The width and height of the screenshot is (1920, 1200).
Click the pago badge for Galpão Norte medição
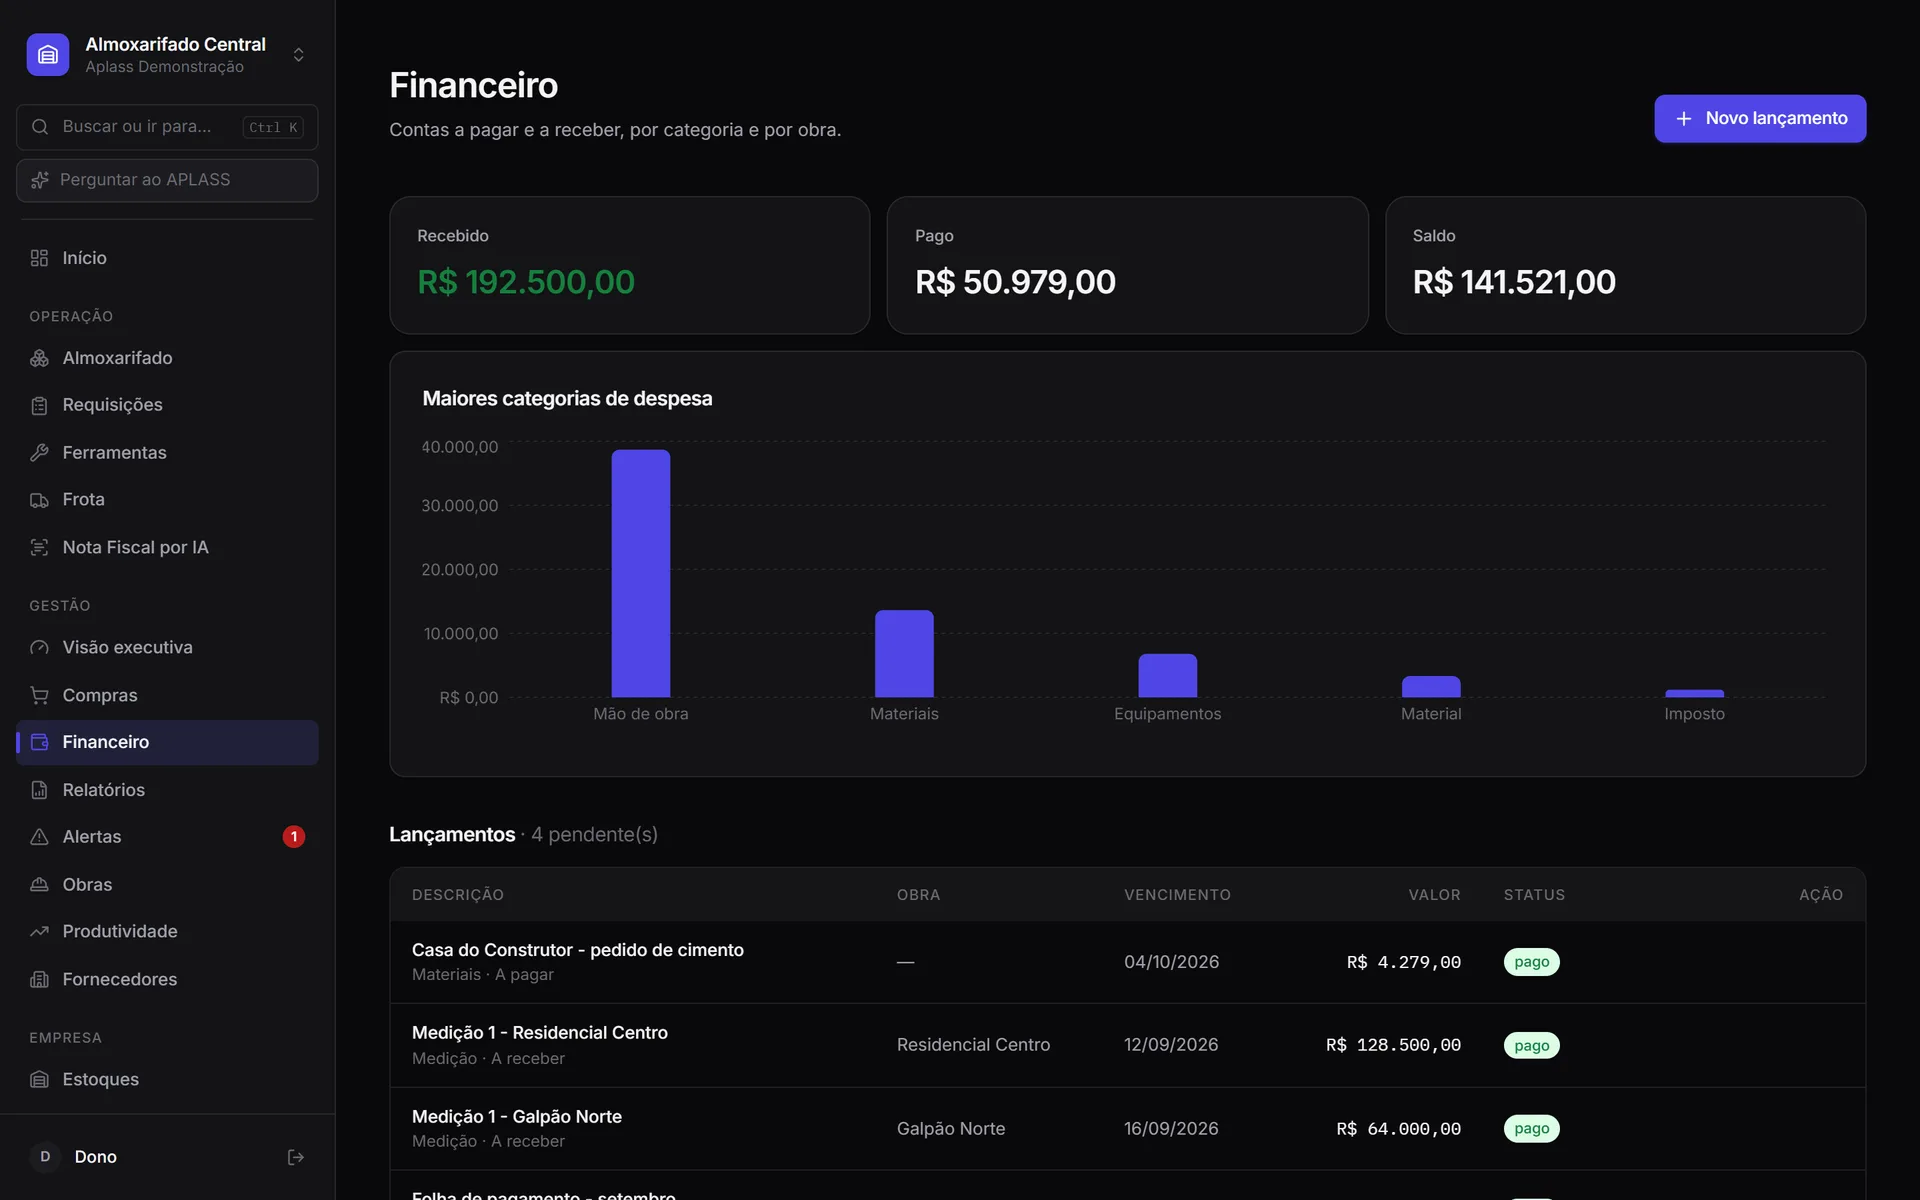click(x=1531, y=1128)
